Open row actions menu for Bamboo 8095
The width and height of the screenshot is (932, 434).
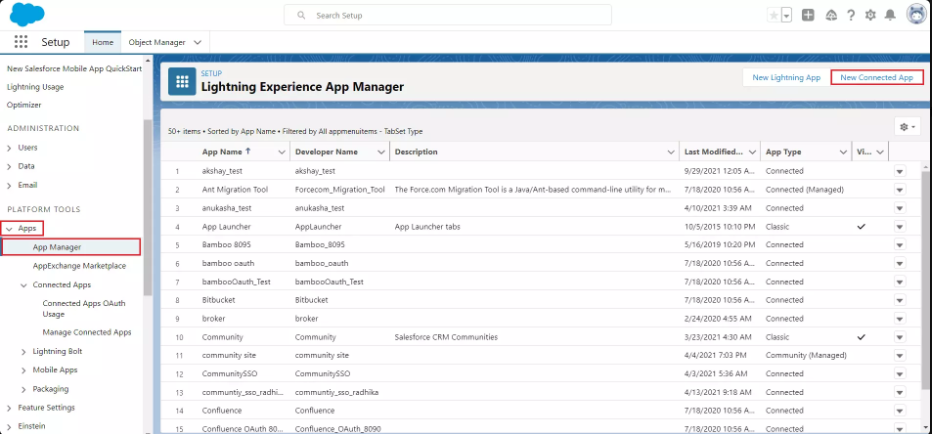tap(900, 245)
